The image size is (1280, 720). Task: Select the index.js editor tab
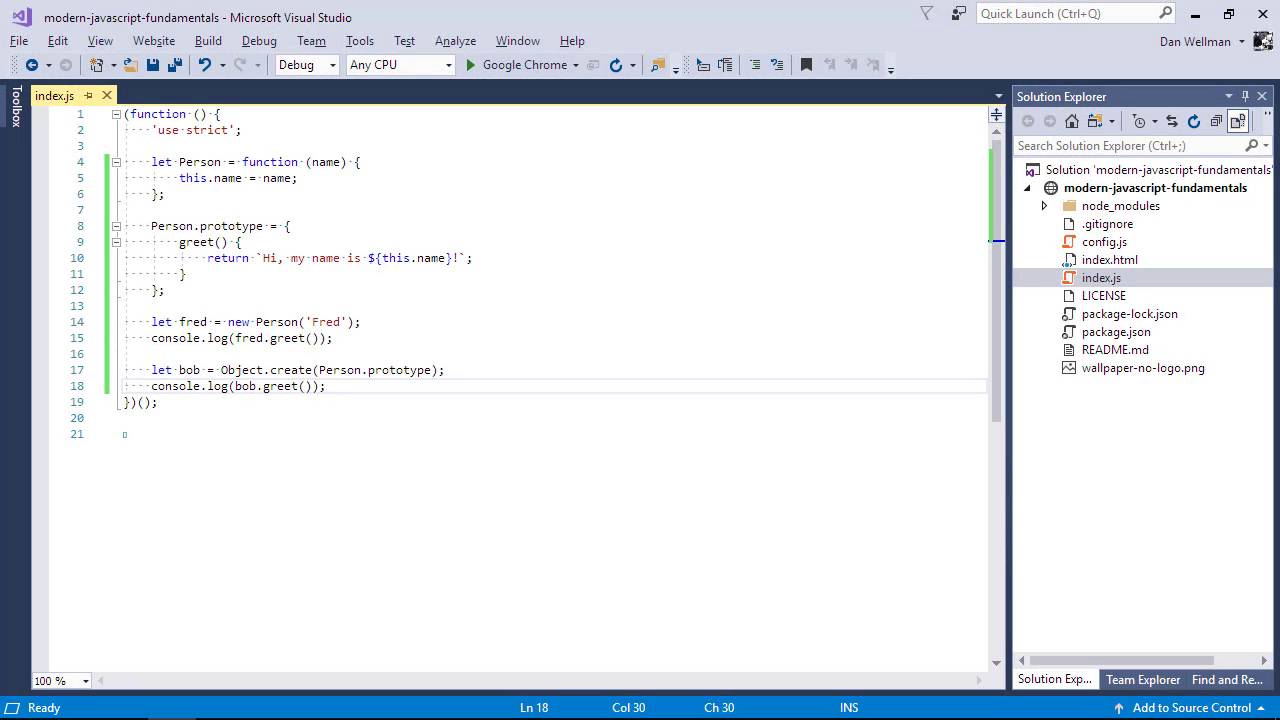(x=54, y=96)
